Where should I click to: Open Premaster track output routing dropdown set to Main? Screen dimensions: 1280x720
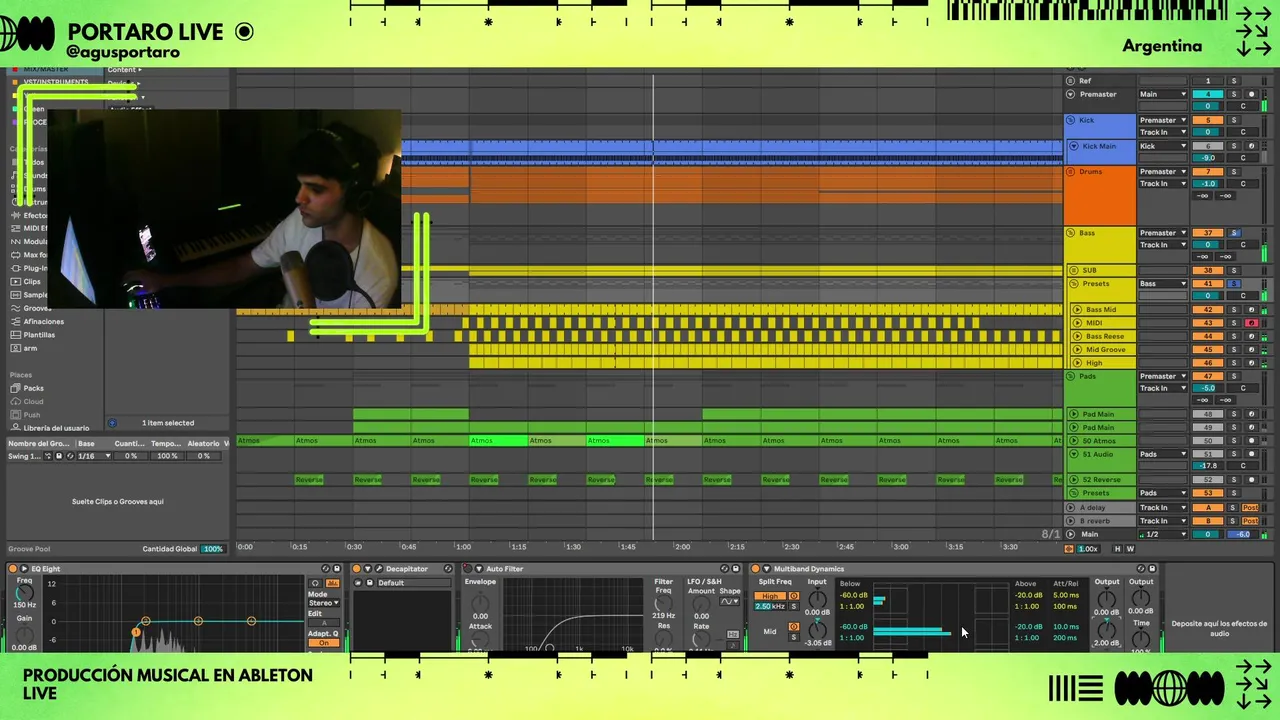[x=1163, y=94]
